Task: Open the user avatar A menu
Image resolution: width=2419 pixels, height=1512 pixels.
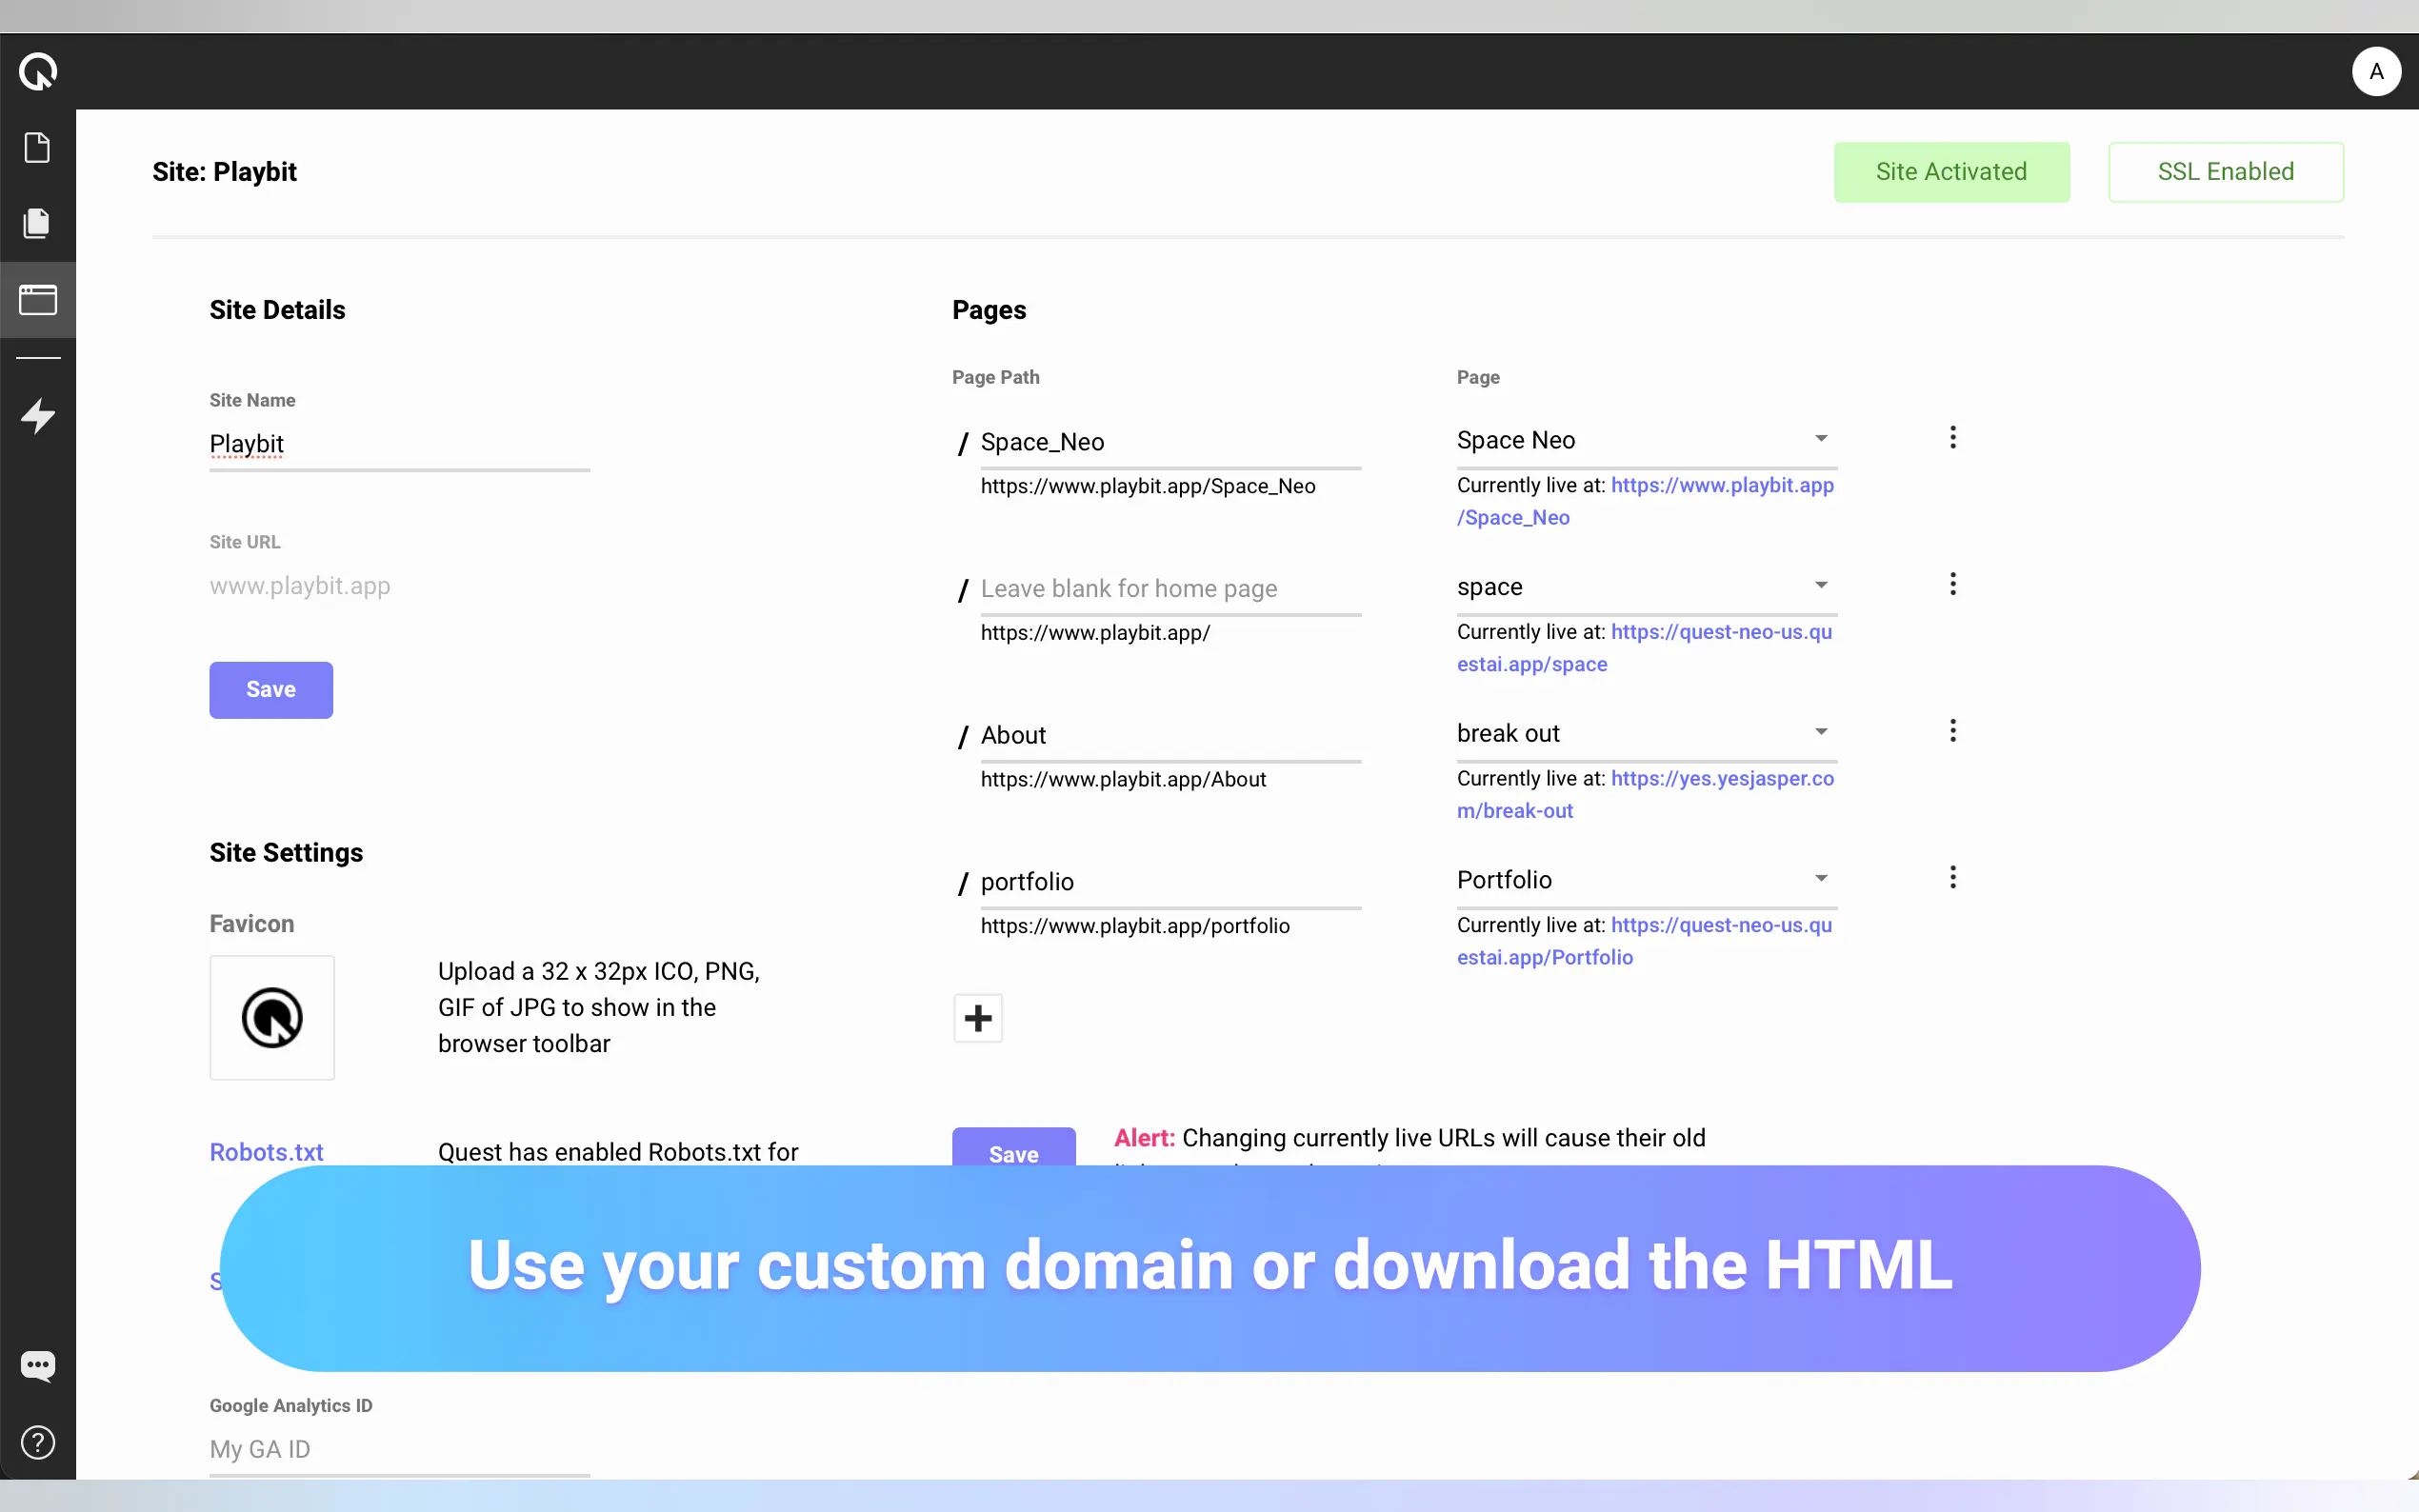Action: pyautogui.click(x=2375, y=71)
